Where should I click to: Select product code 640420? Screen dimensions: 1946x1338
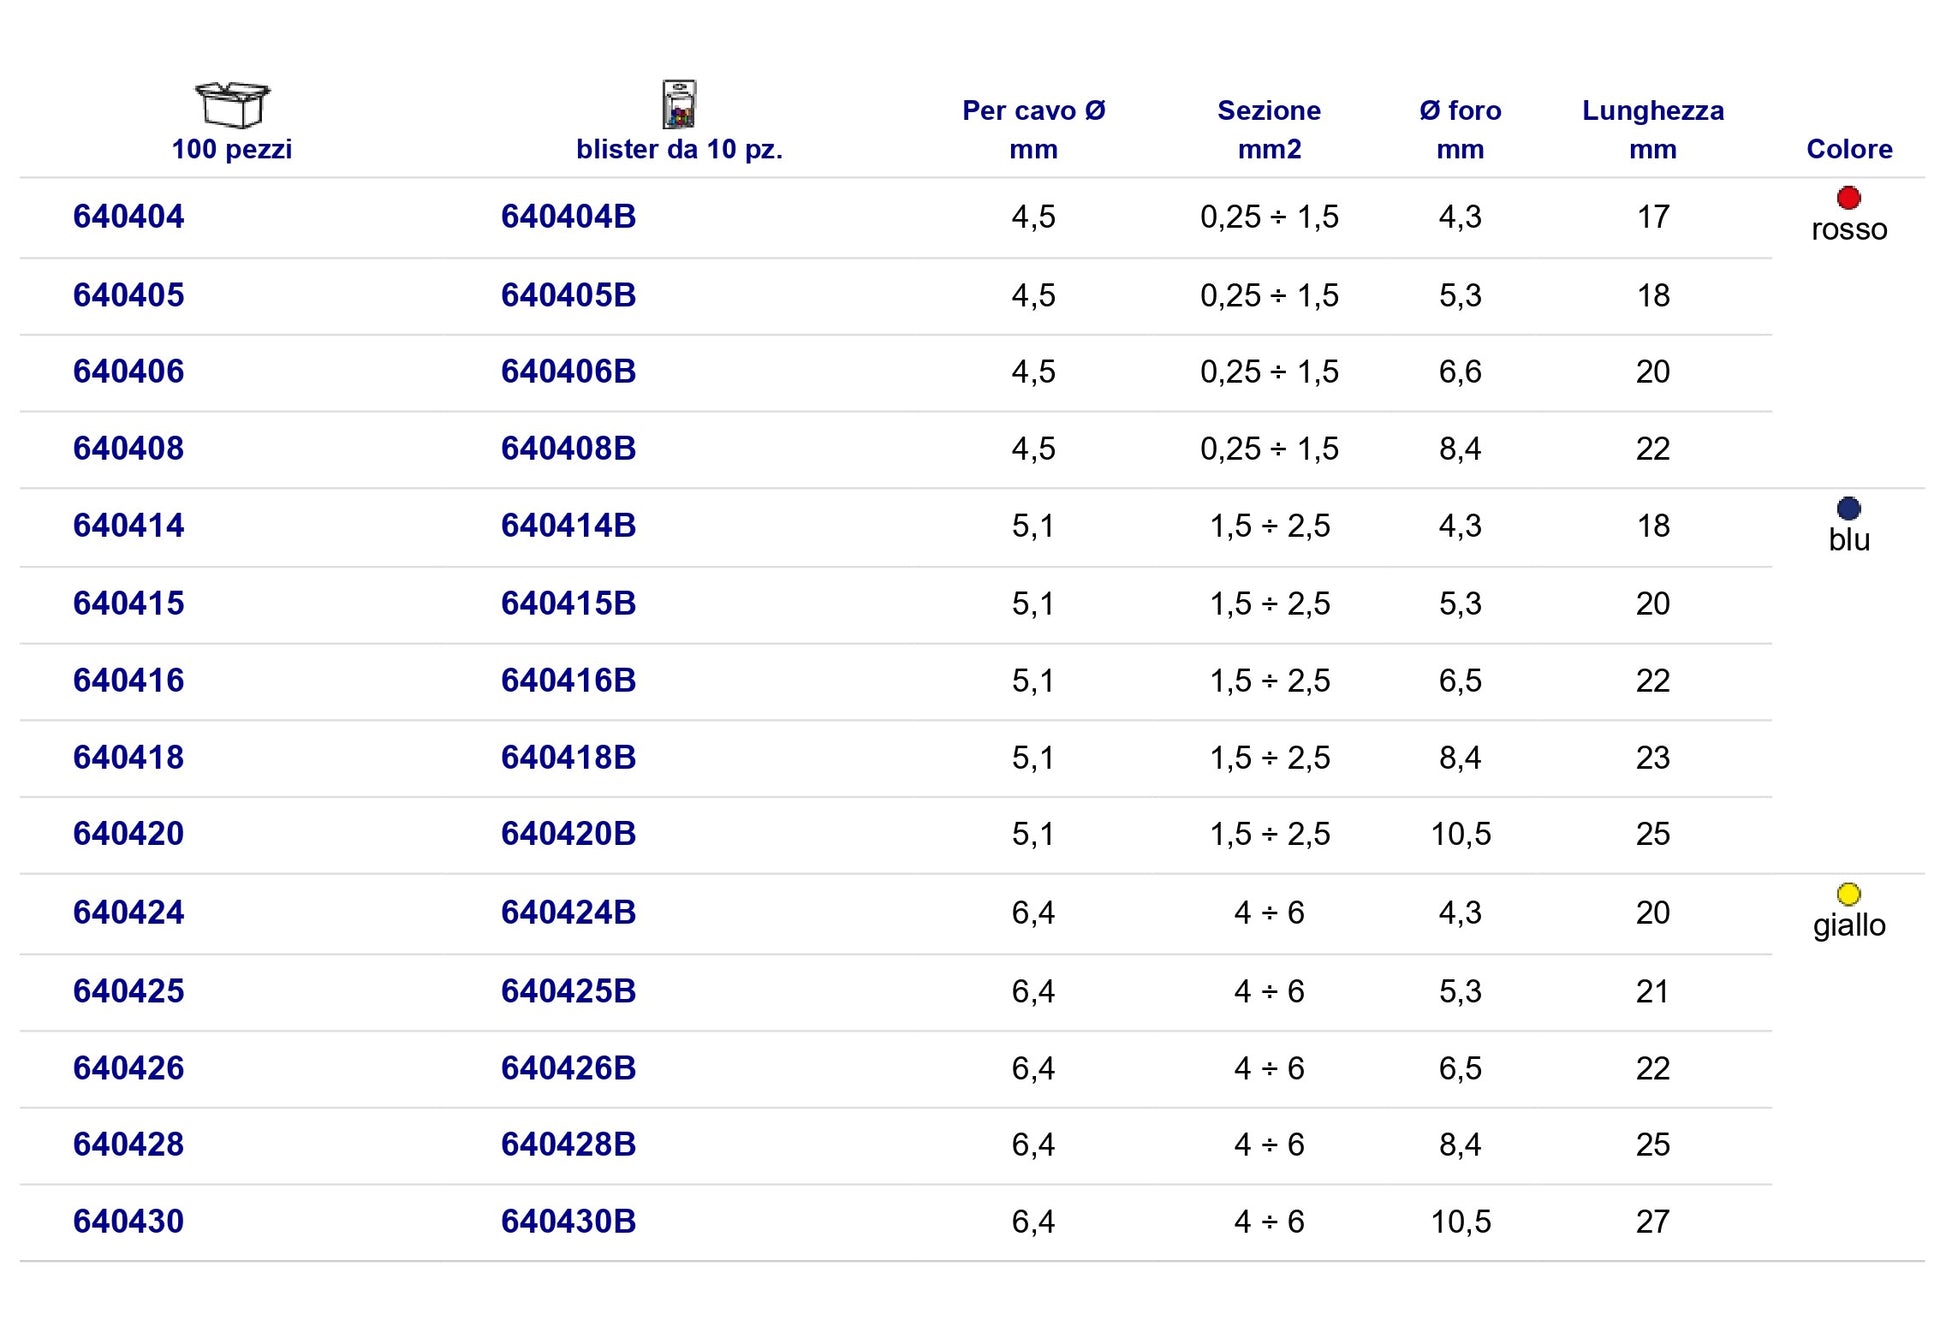pyautogui.click(x=129, y=834)
